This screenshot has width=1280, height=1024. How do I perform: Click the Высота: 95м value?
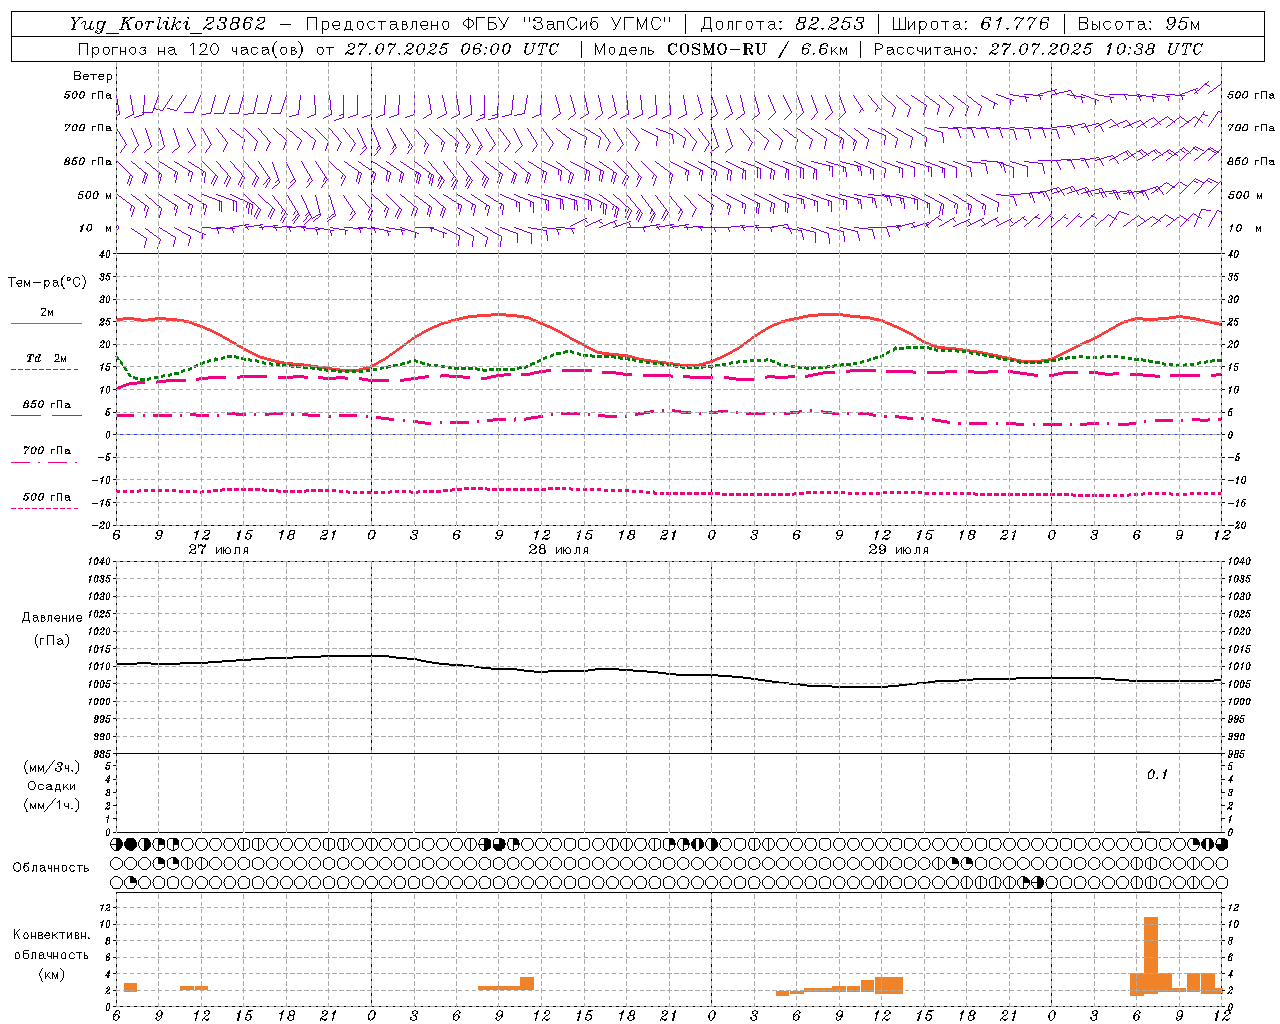[1139, 24]
